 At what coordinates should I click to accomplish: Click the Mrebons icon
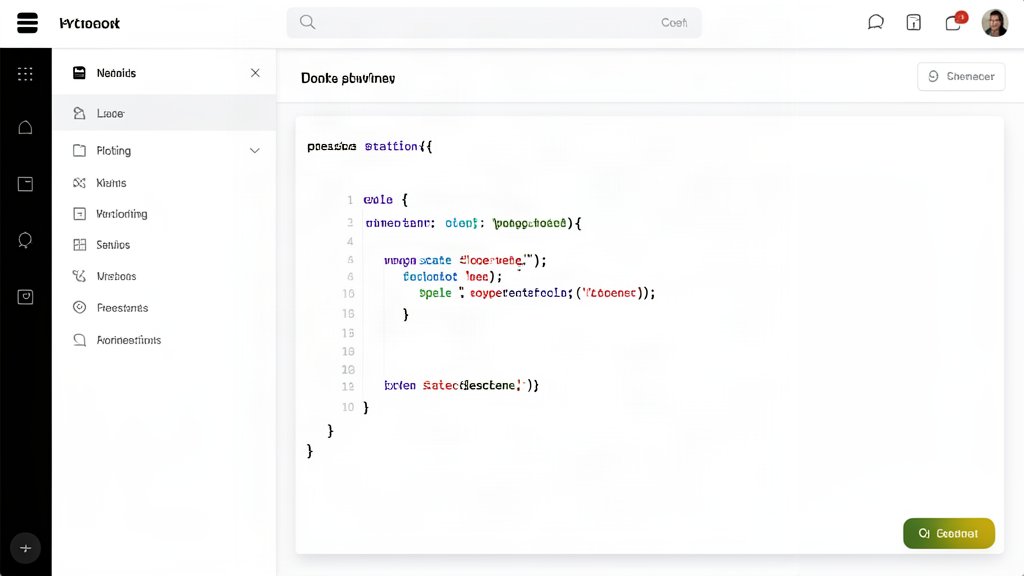point(79,276)
